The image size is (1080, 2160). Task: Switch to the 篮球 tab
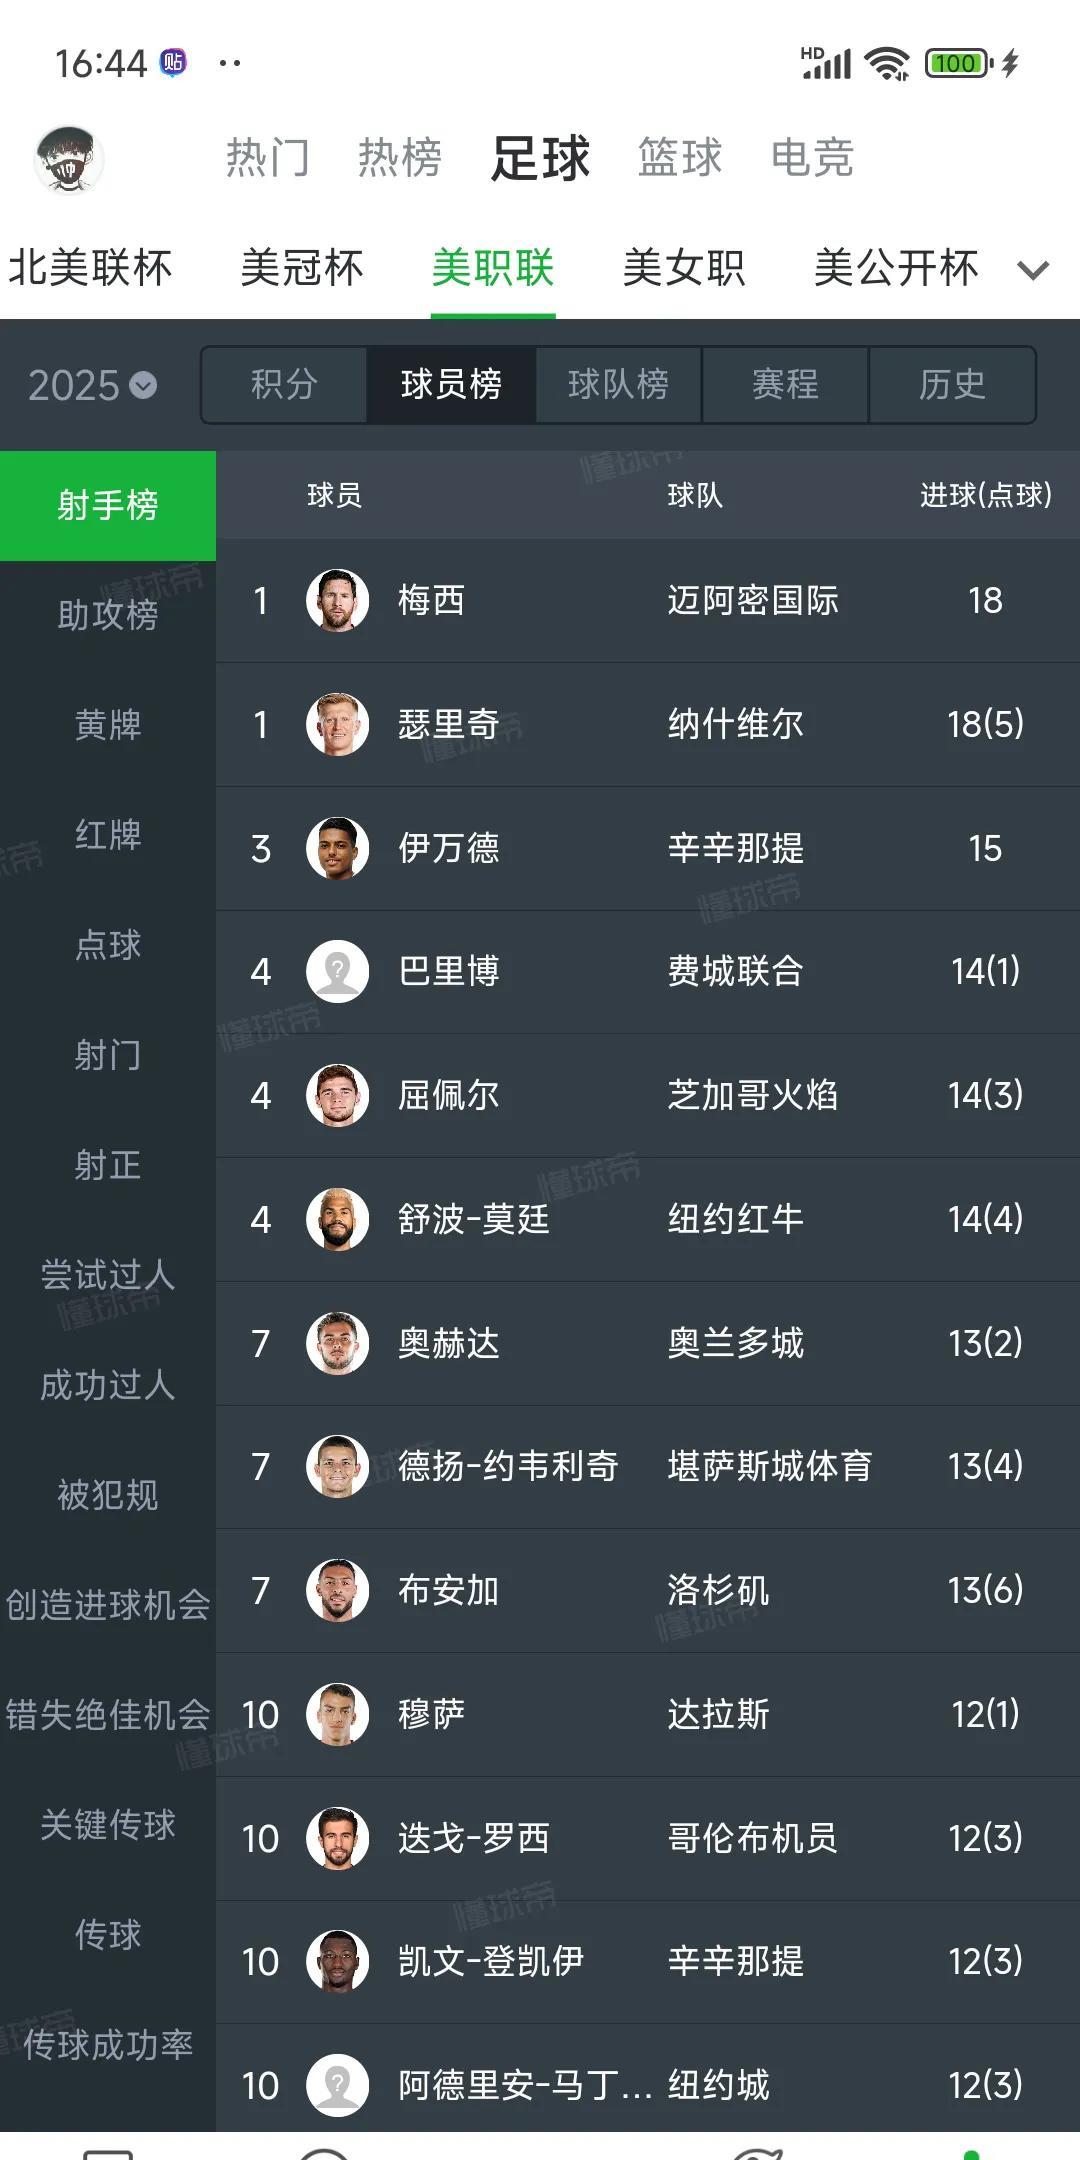pos(680,158)
